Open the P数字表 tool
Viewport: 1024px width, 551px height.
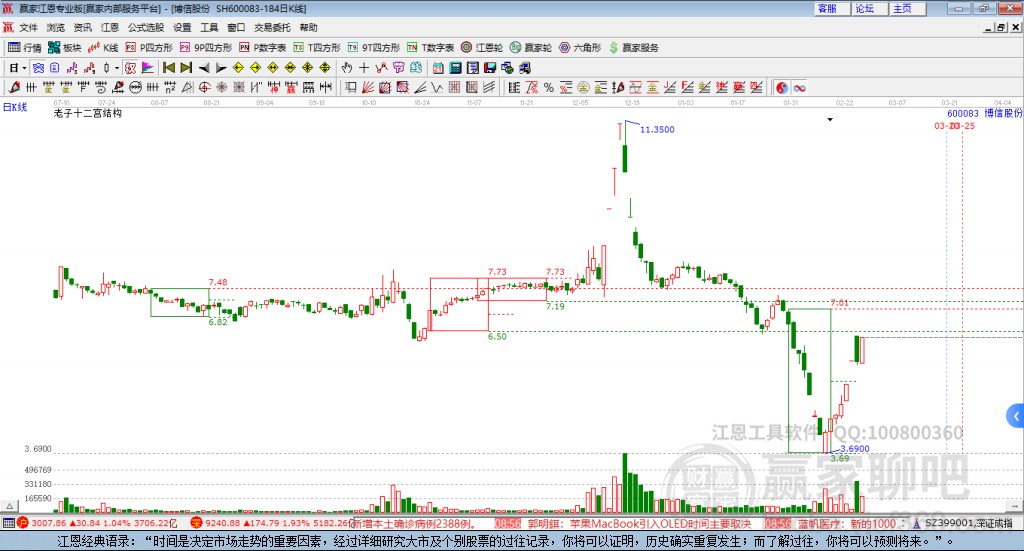pyautogui.click(x=263, y=48)
